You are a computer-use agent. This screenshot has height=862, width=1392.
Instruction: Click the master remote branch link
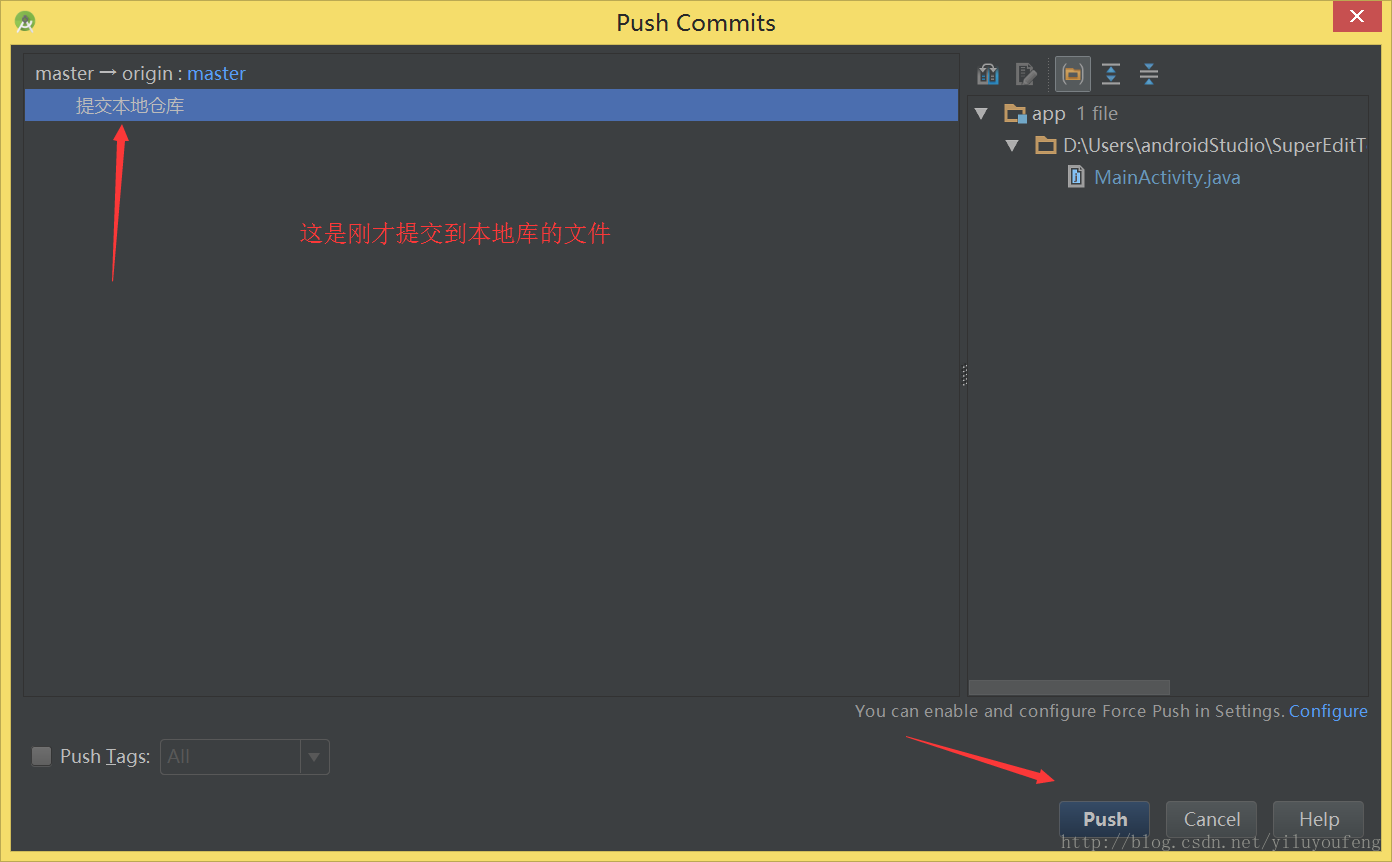coord(216,74)
